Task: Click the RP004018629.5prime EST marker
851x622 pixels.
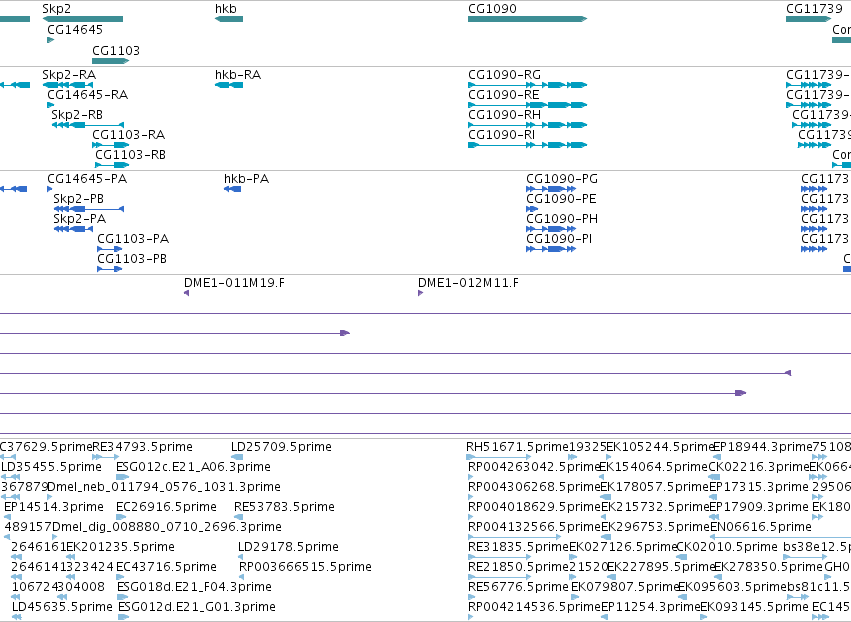Action: pyautogui.click(x=470, y=517)
